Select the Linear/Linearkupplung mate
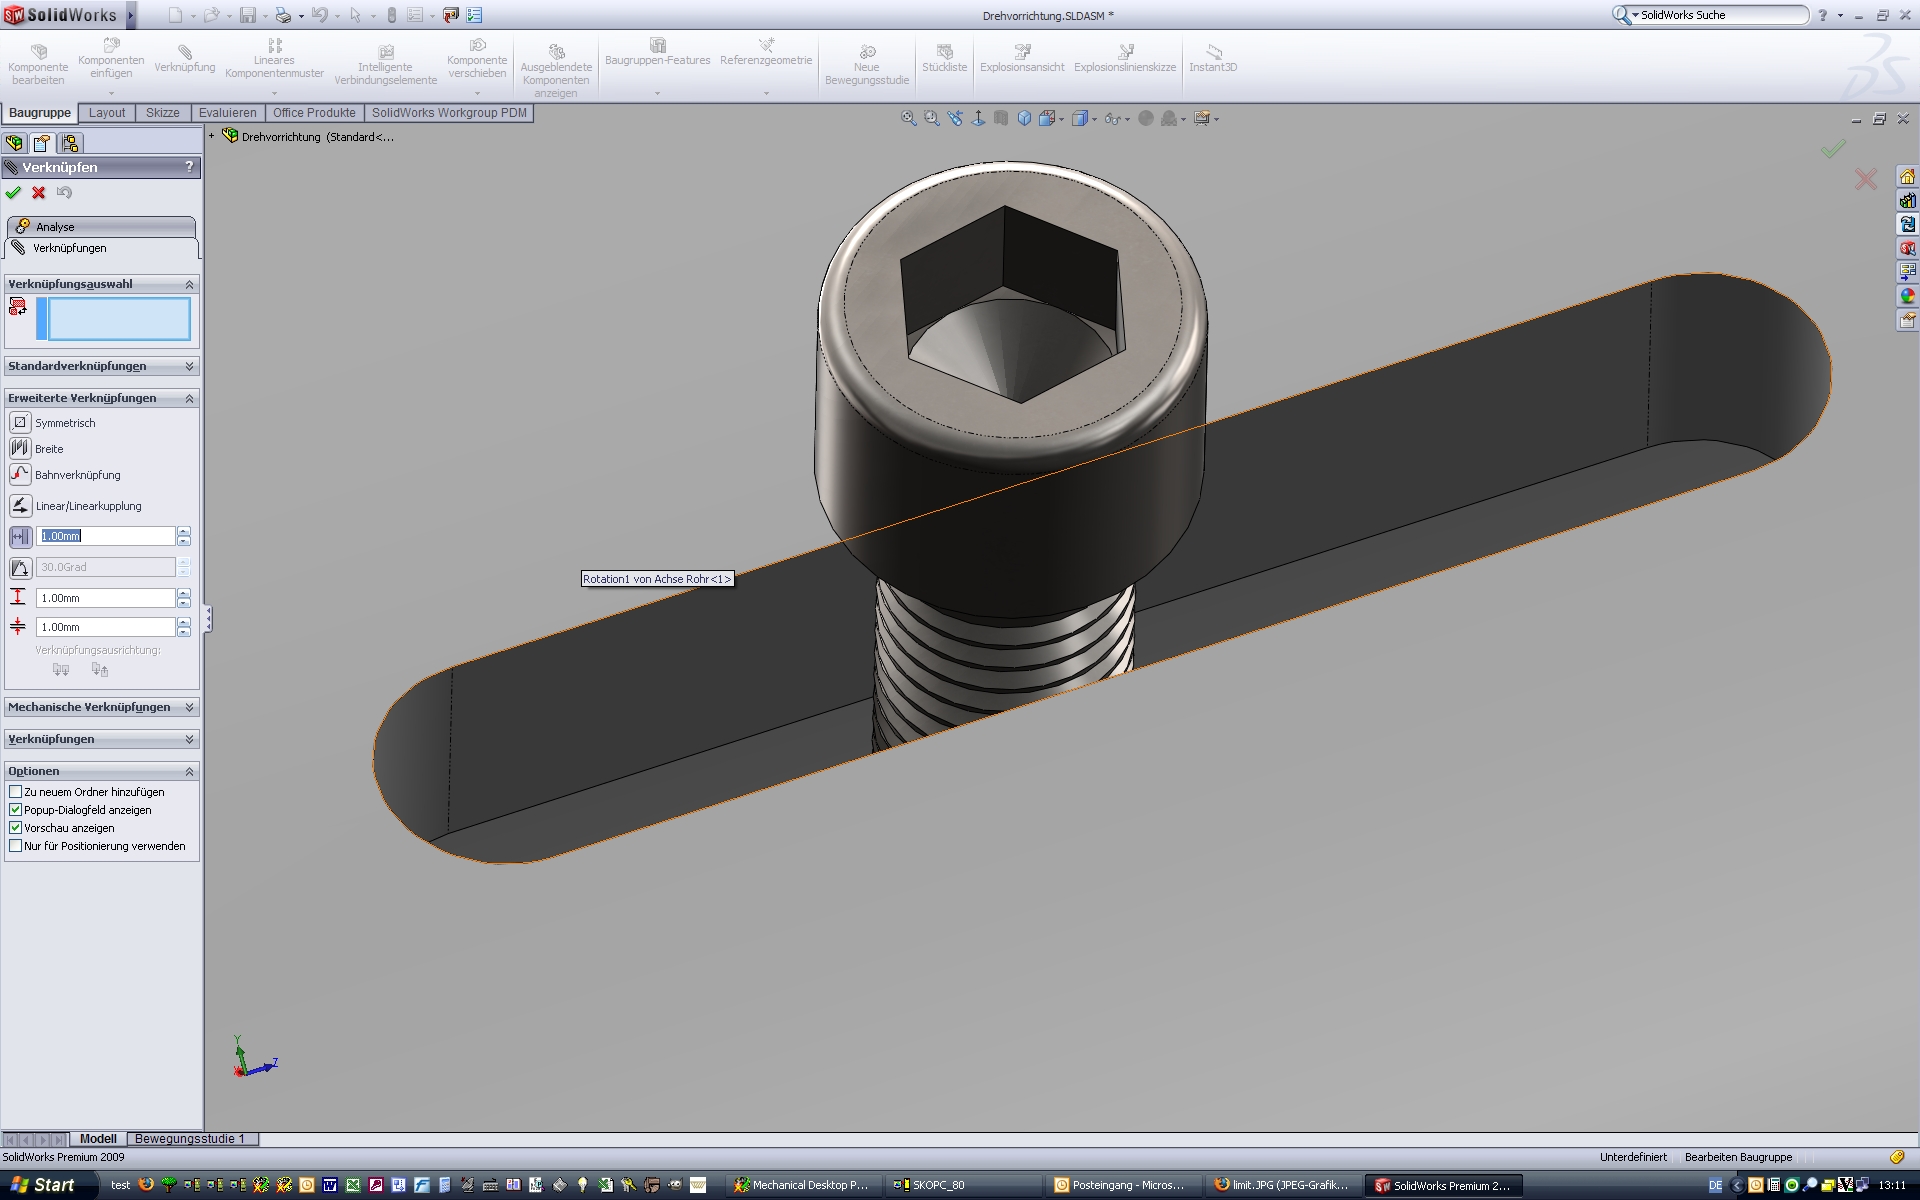Image resolution: width=1920 pixels, height=1200 pixels. pos(20,505)
